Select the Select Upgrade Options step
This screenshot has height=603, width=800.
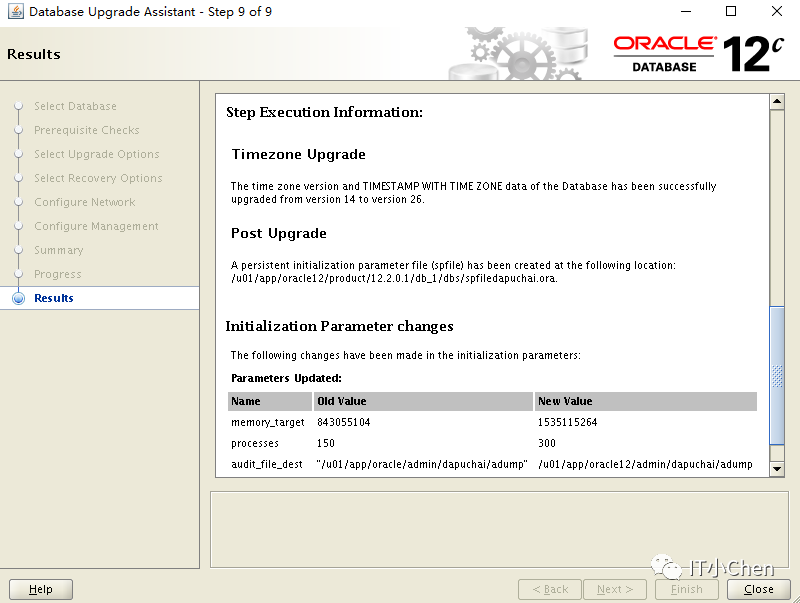(x=97, y=154)
